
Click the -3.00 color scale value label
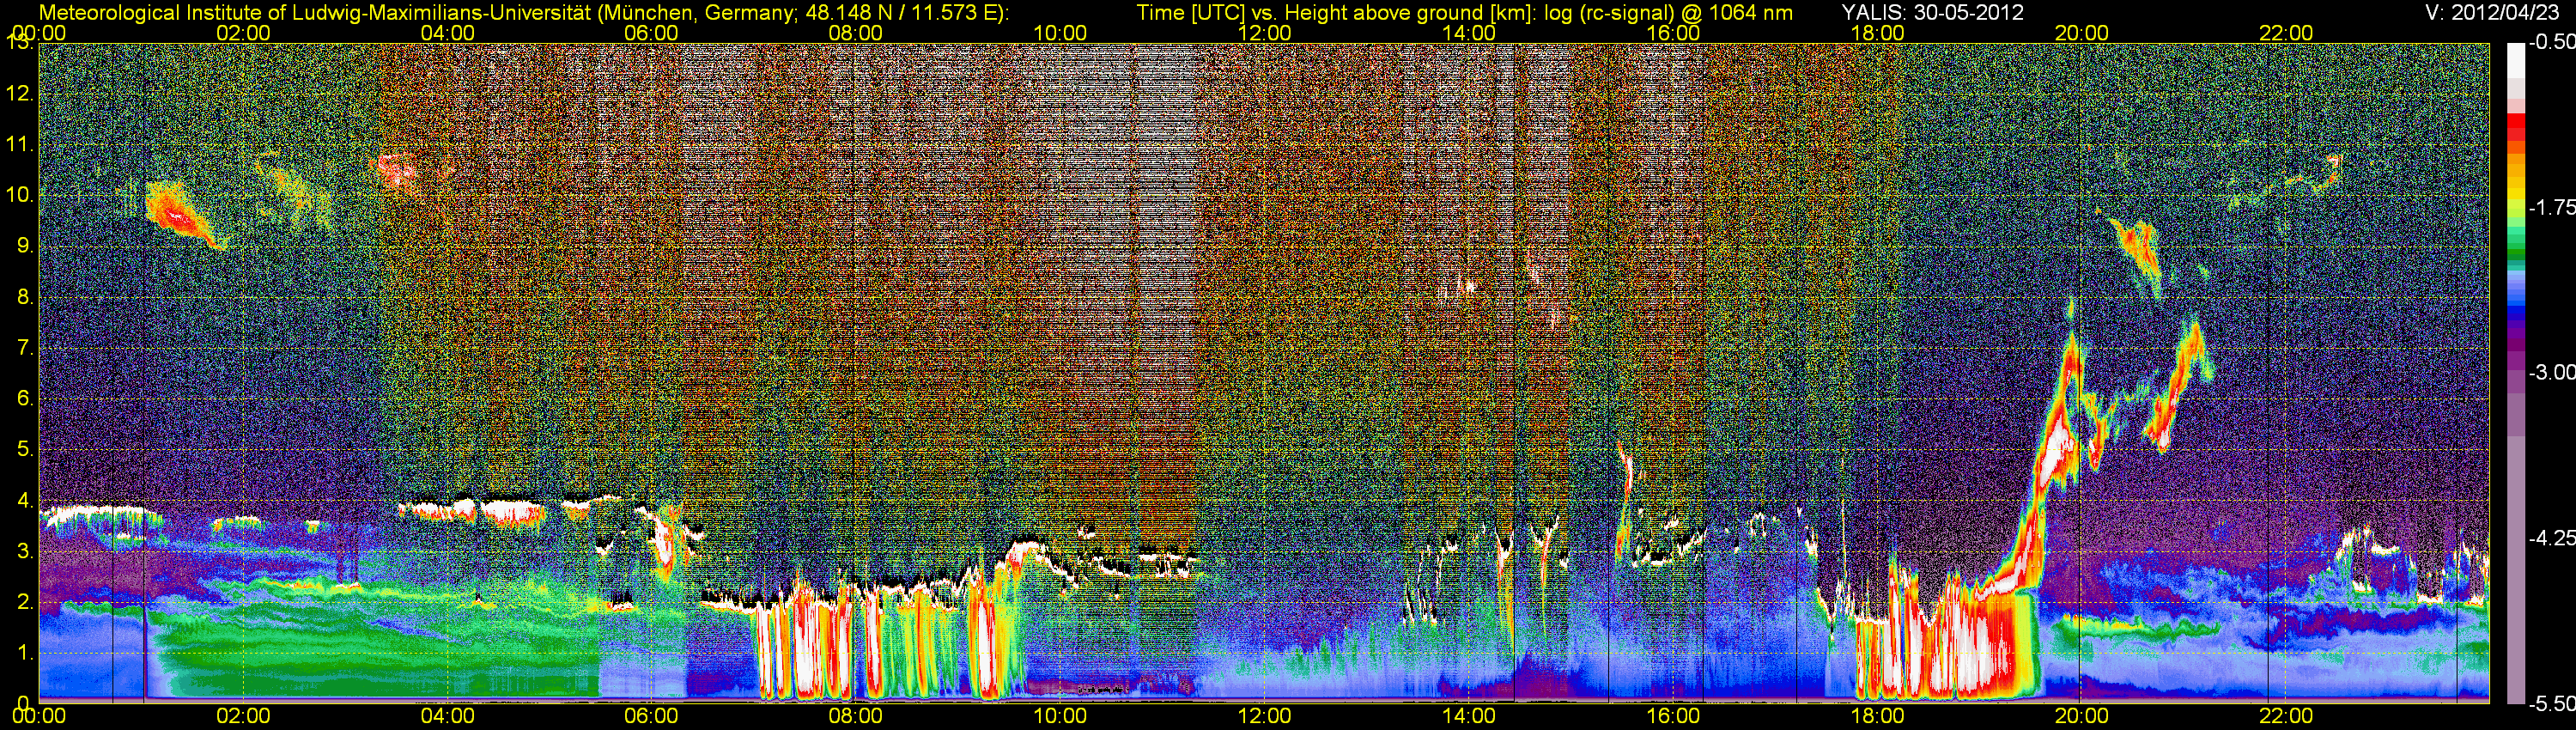pos(2551,373)
